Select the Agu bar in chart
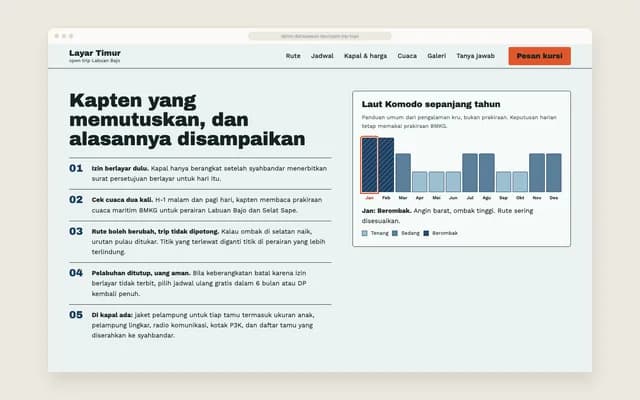The width and height of the screenshot is (640, 400). pyautogui.click(x=487, y=173)
